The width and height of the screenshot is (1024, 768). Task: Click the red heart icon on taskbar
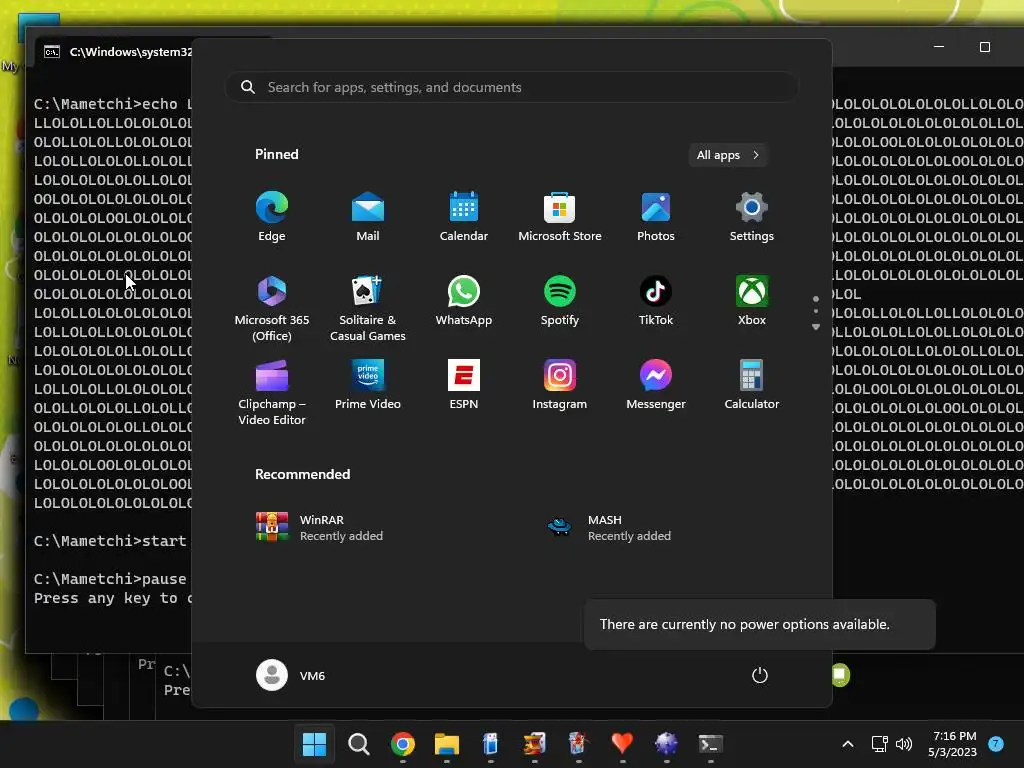tap(622, 744)
